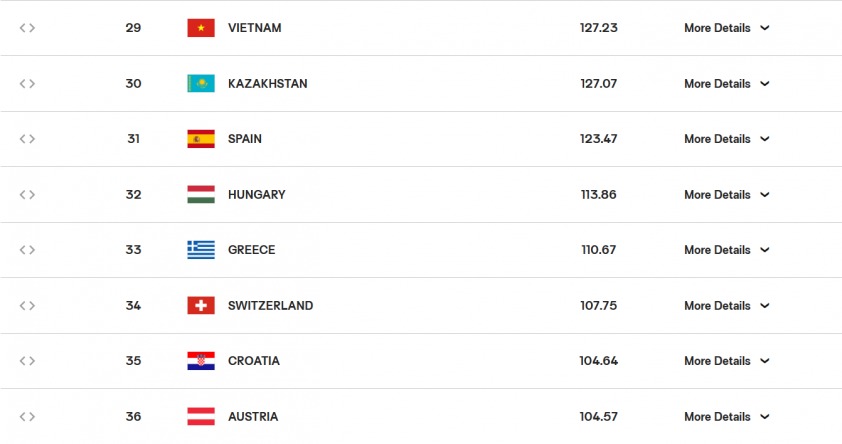Open More Details for Hungary
This screenshot has height=444, width=842.
726,195
